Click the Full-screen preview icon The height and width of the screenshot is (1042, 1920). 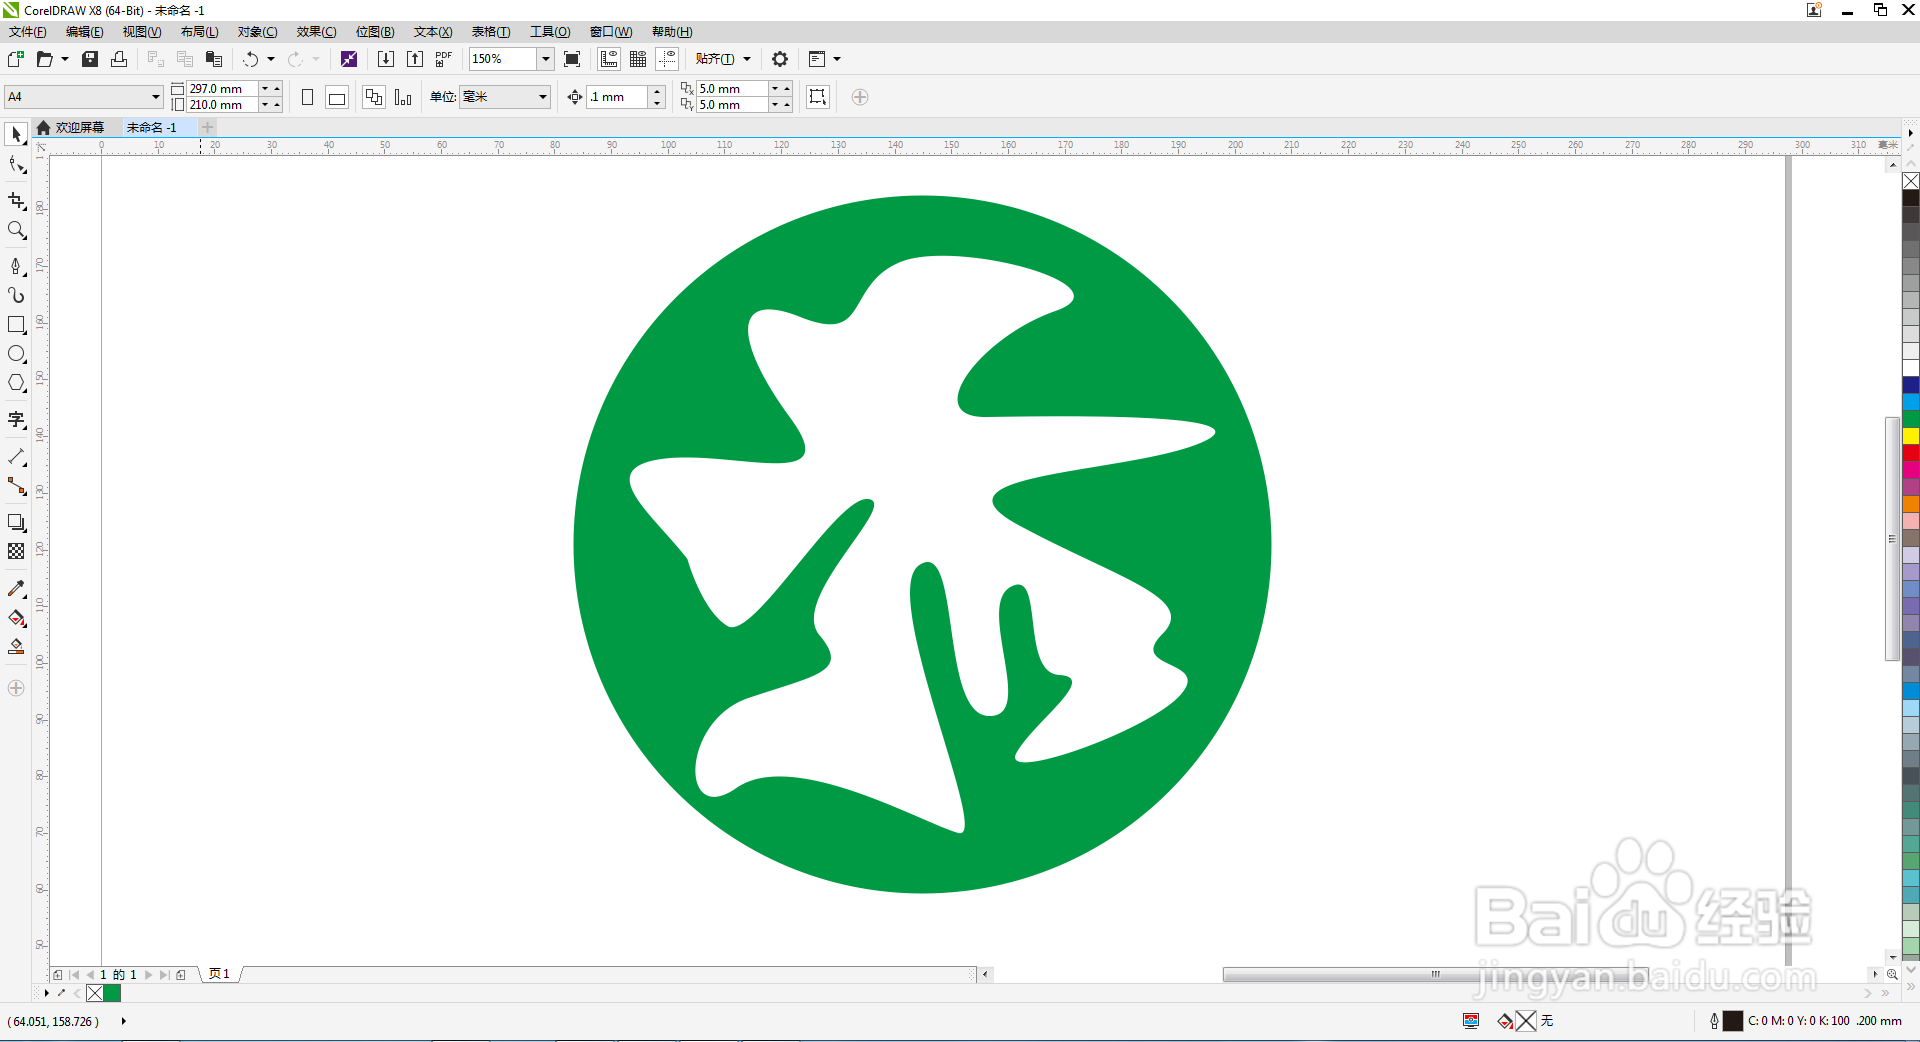[x=572, y=59]
